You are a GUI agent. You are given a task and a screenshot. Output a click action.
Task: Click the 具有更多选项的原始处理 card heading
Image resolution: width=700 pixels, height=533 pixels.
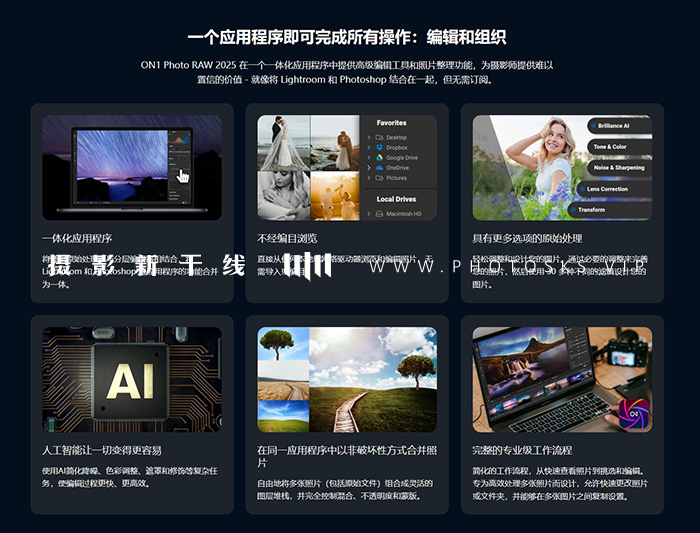tap(527, 238)
